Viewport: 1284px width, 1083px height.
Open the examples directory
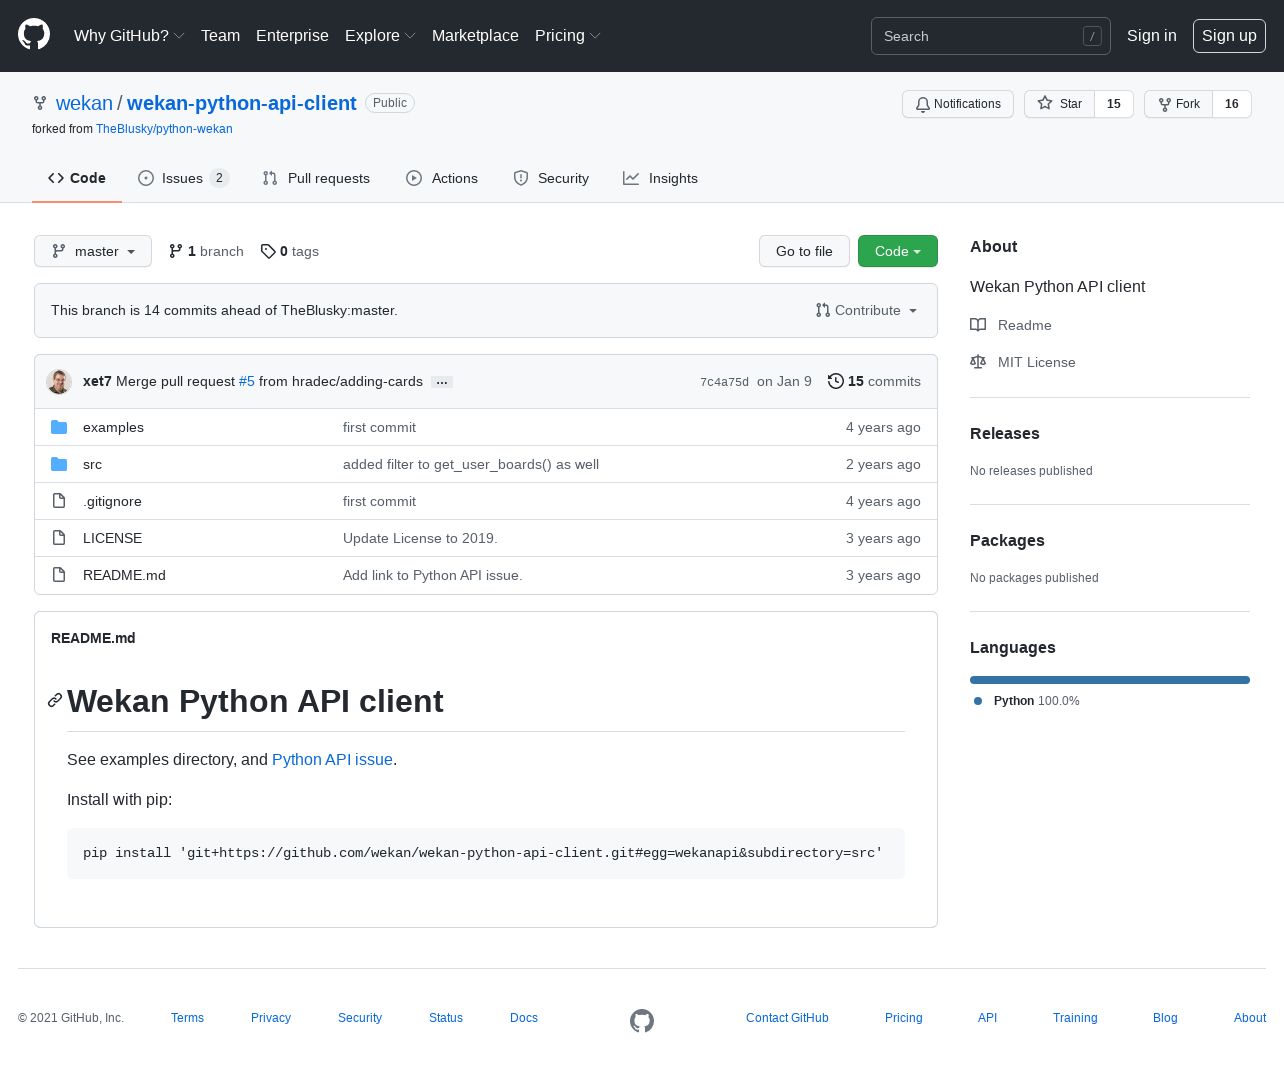113,427
